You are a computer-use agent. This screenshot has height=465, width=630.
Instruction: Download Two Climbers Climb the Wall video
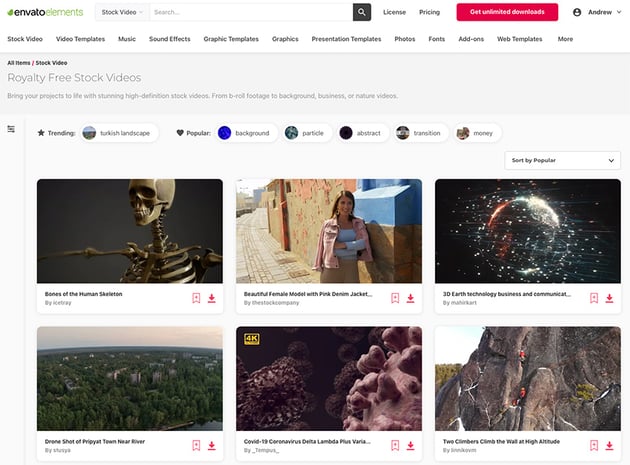point(610,445)
